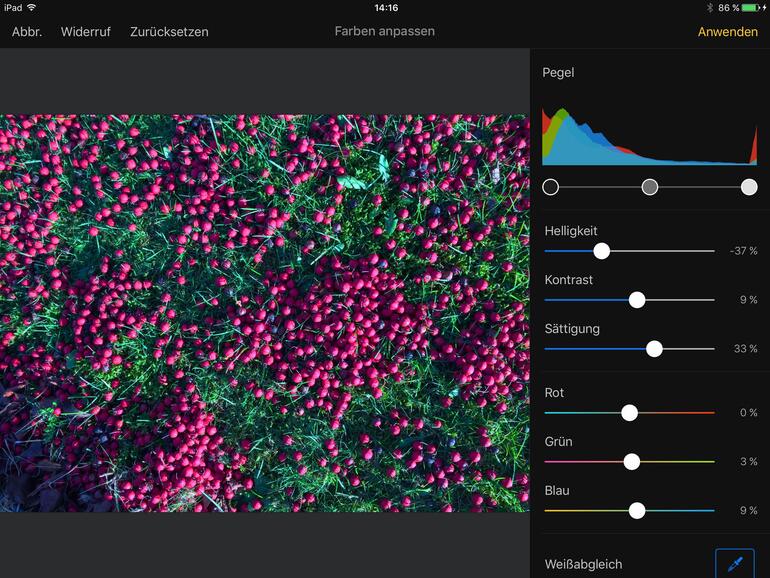Click the Rot color slider knob
This screenshot has width=770, height=578.
coord(629,413)
